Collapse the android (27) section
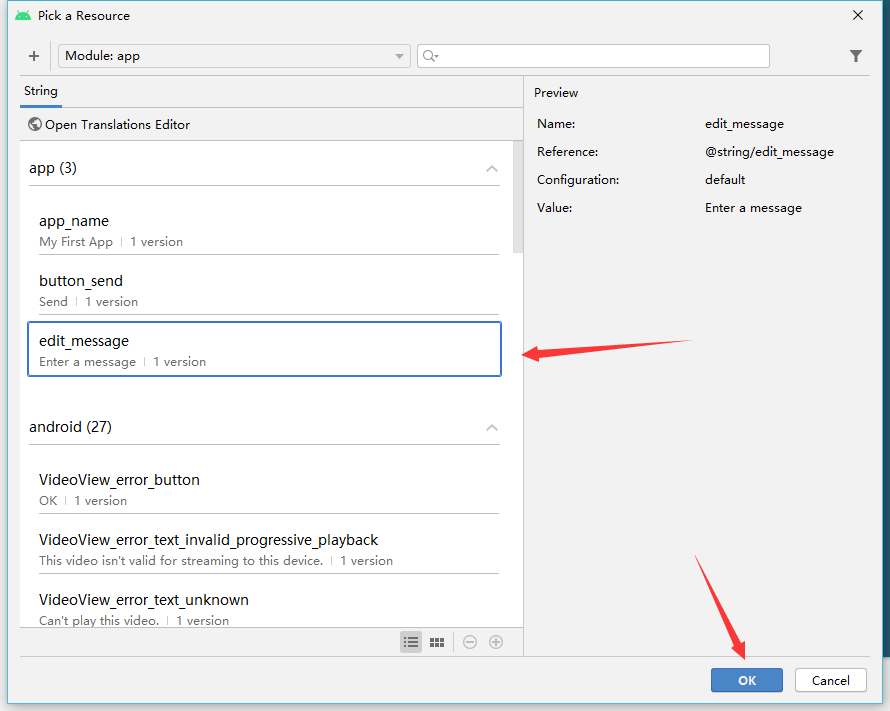This screenshot has width=890, height=711. (x=491, y=427)
